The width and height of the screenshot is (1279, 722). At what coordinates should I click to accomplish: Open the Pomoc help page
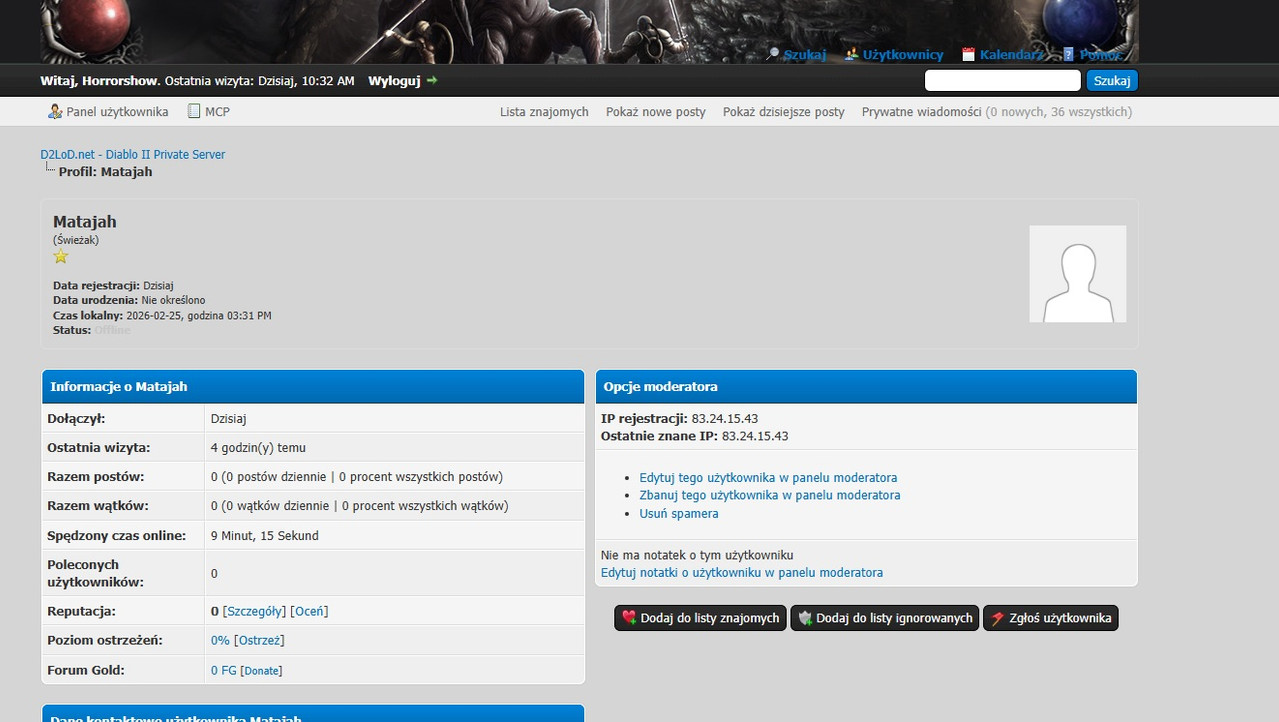click(x=1100, y=55)
